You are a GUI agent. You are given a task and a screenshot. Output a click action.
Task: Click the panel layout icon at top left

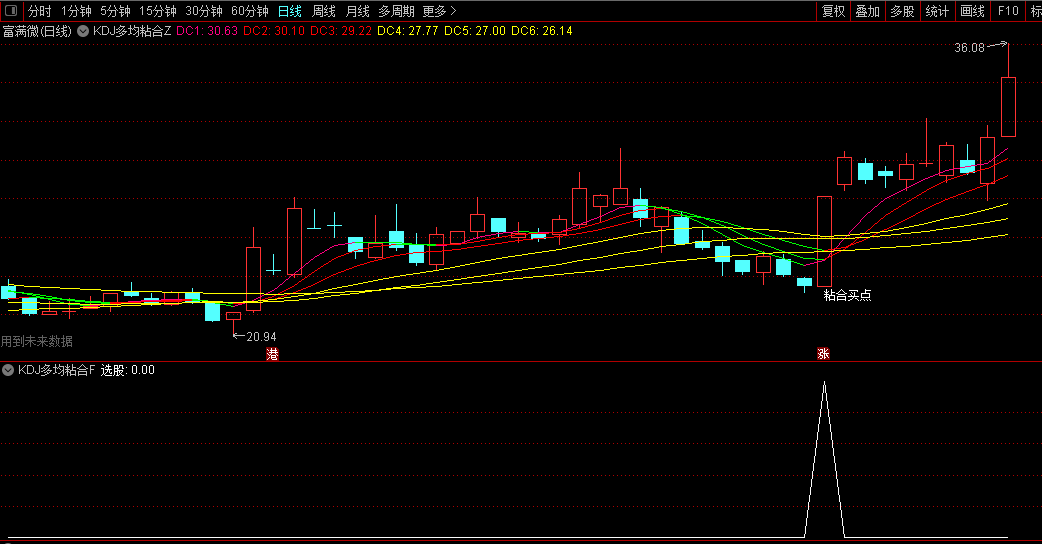coord(11,11)
